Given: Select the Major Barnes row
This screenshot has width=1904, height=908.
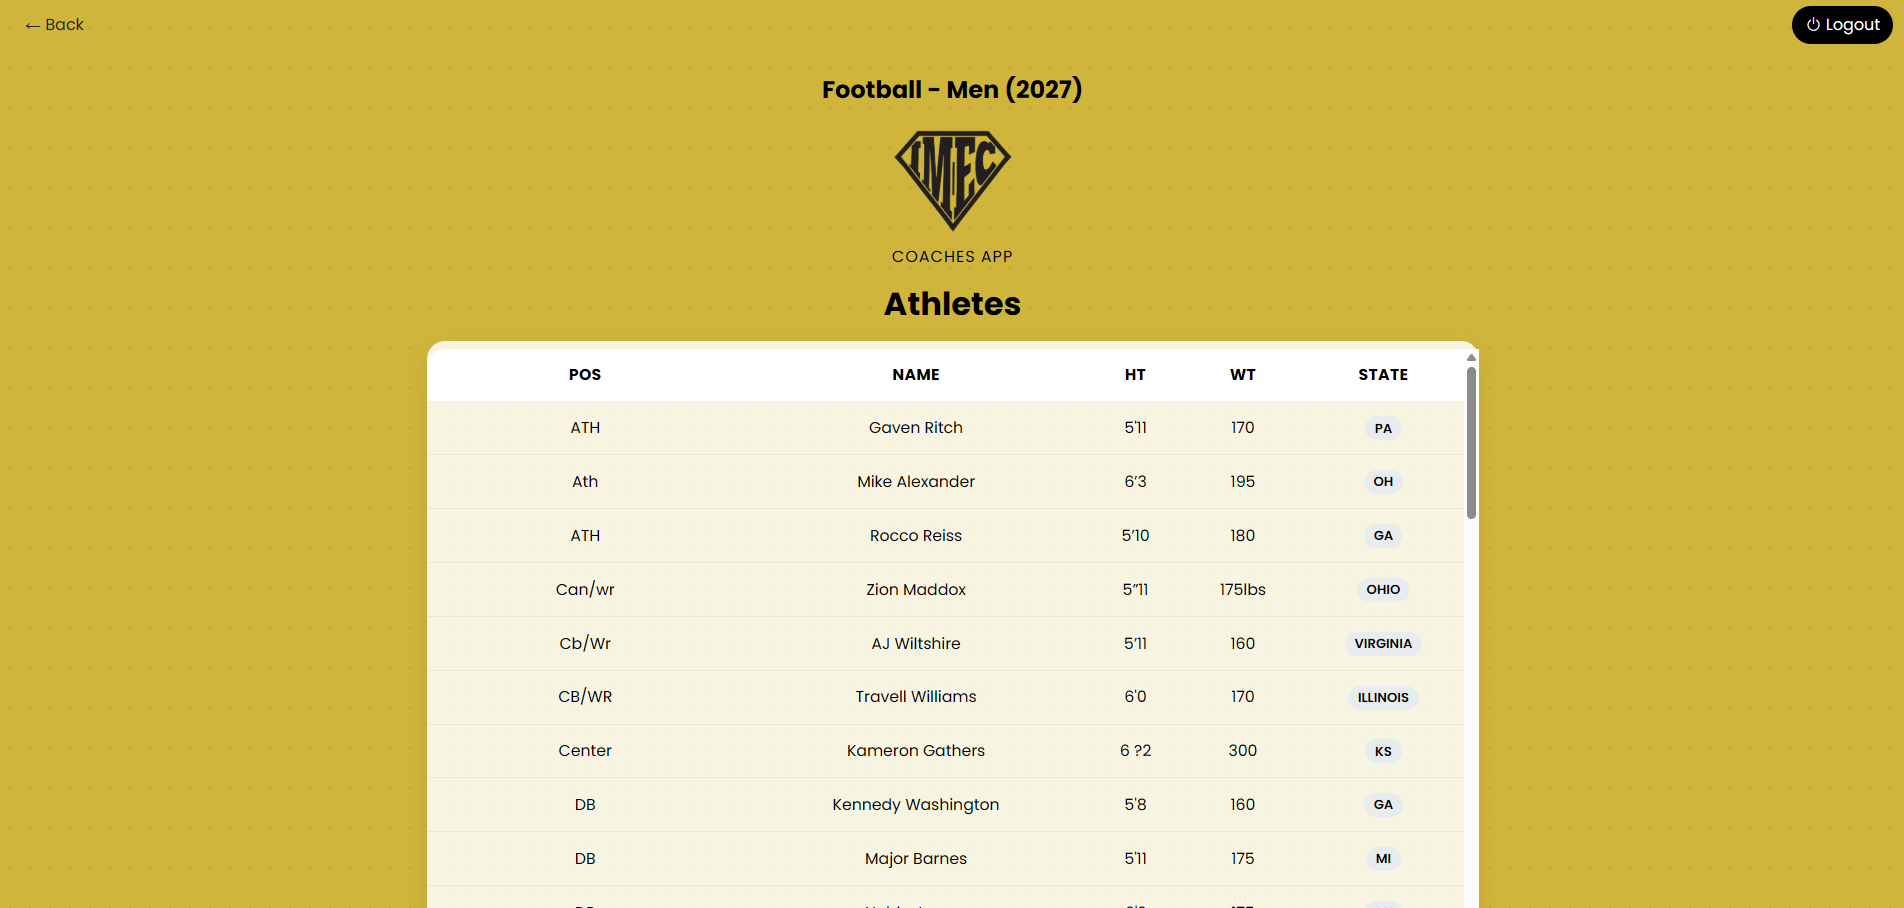Looking at the screenshot, I should pyautogui.click(x=915, y=858).
